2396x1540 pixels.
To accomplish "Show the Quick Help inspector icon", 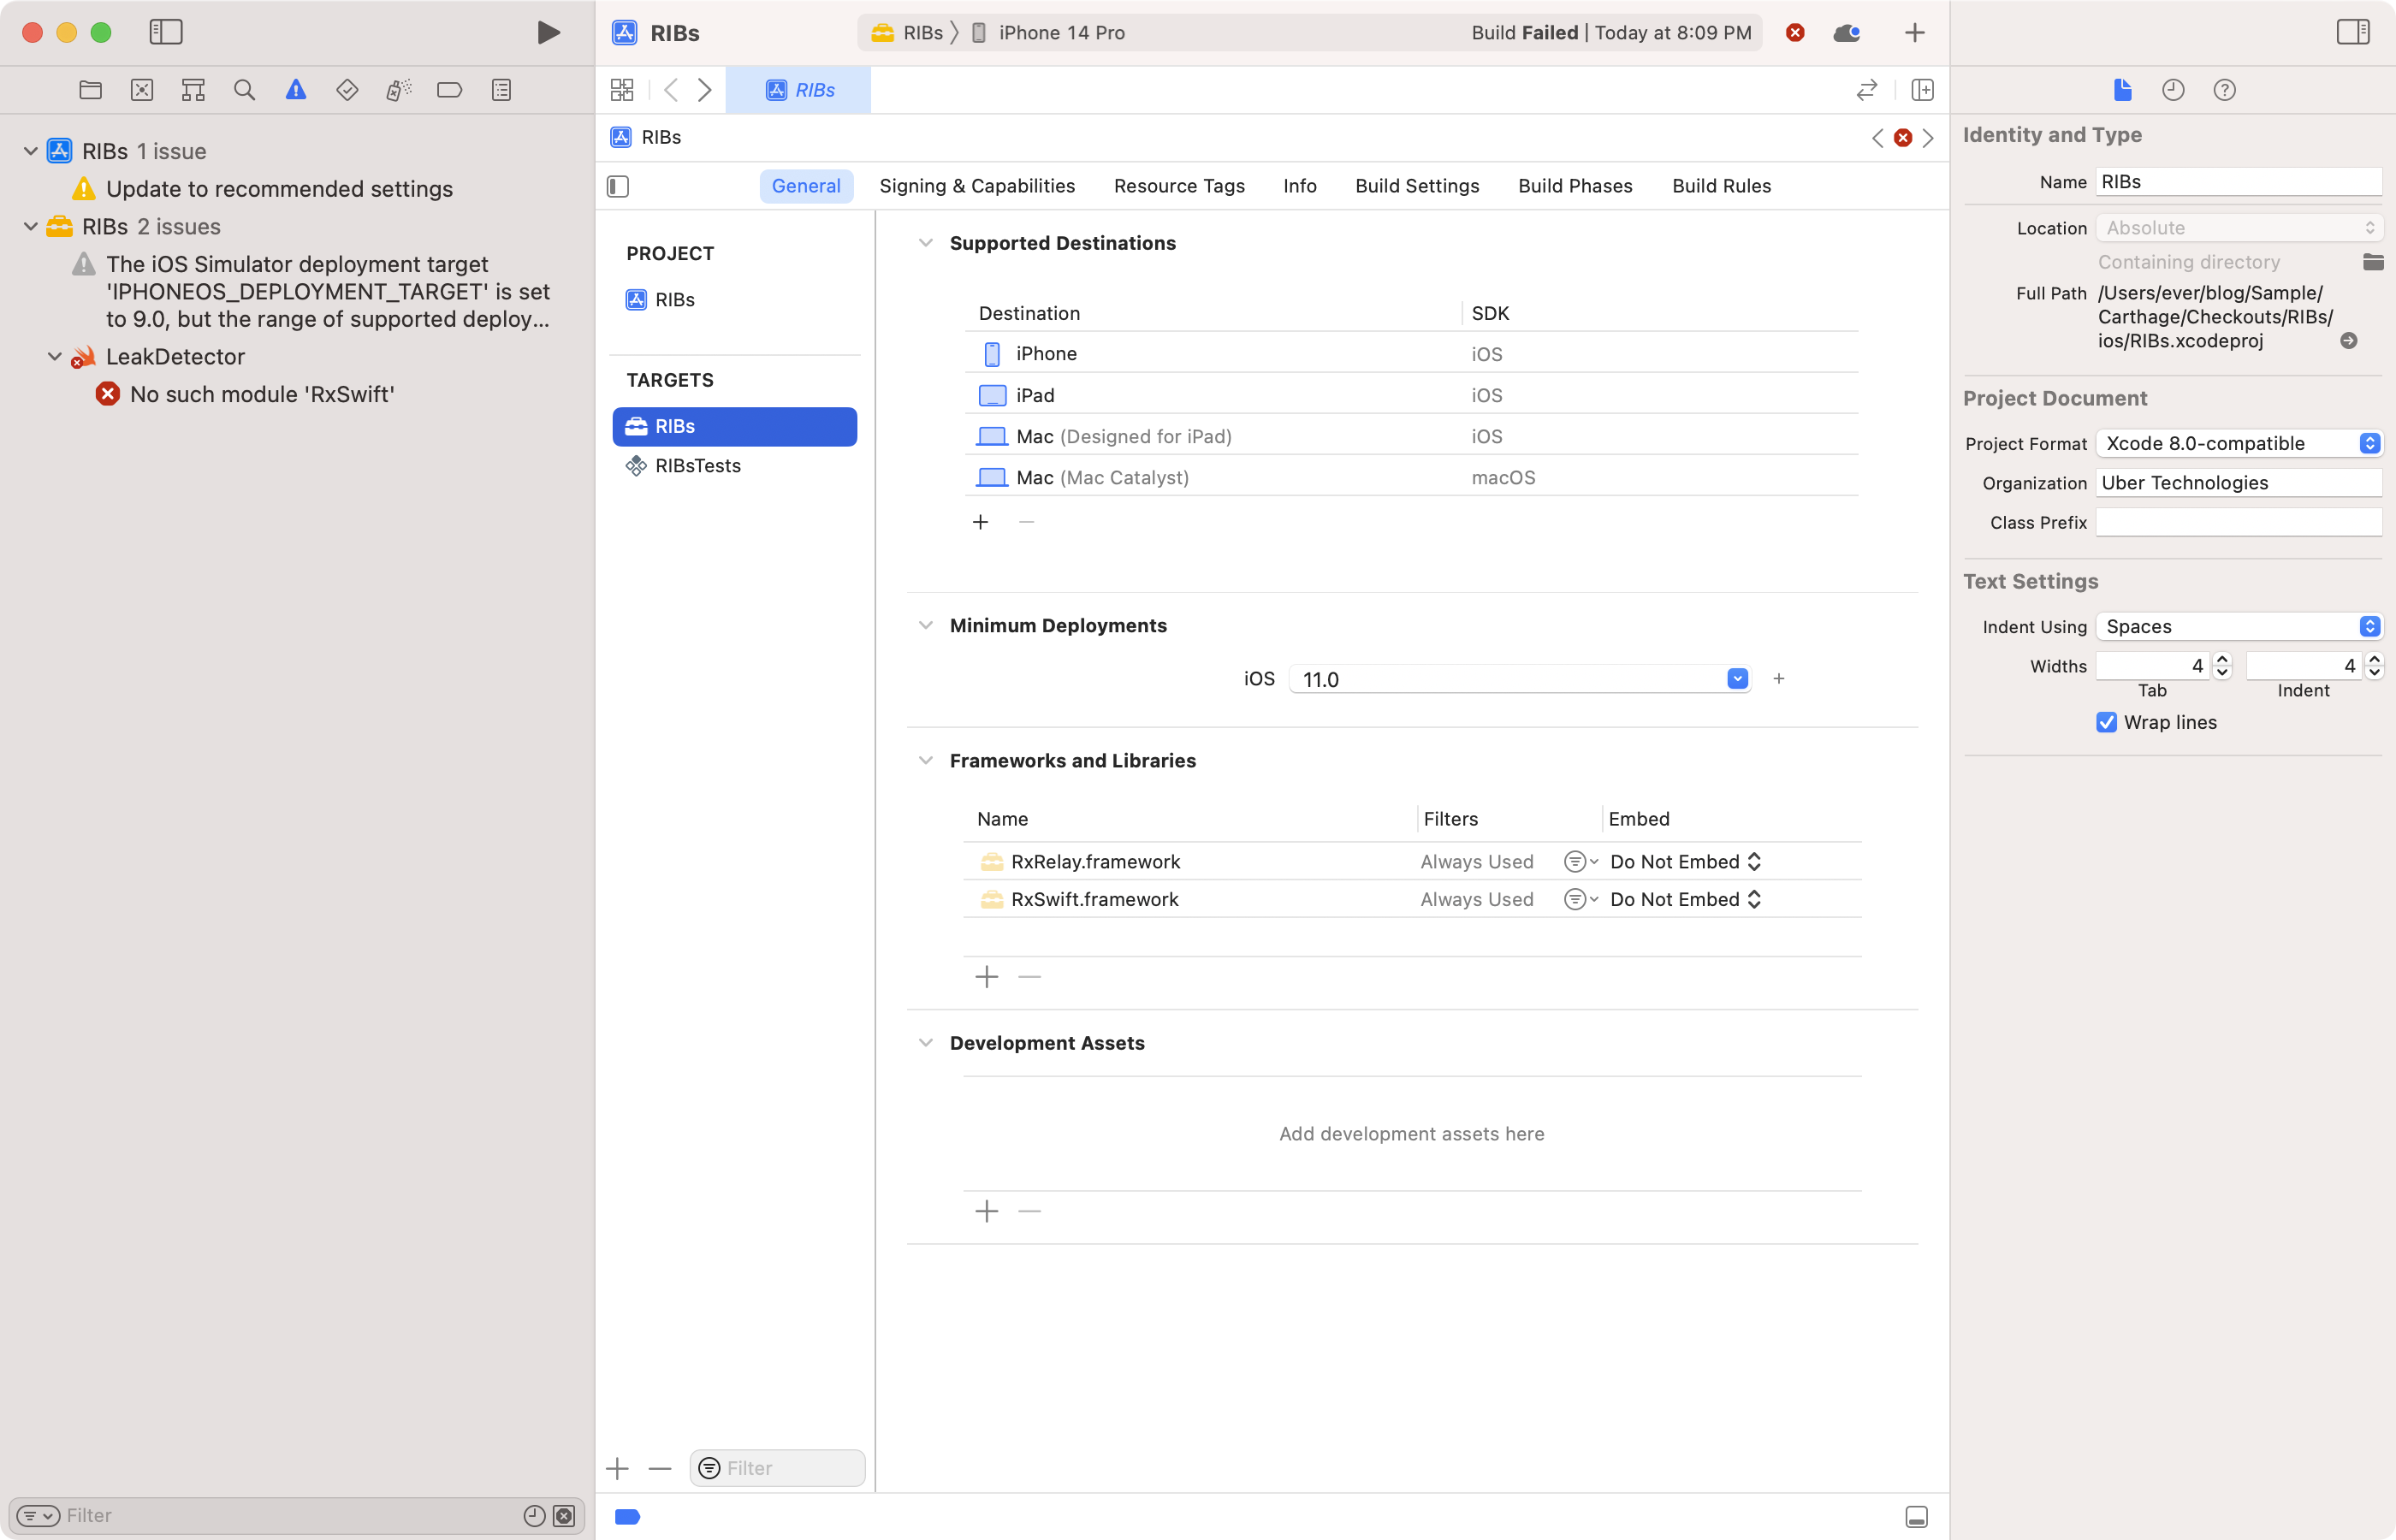I will point(2224,90).
